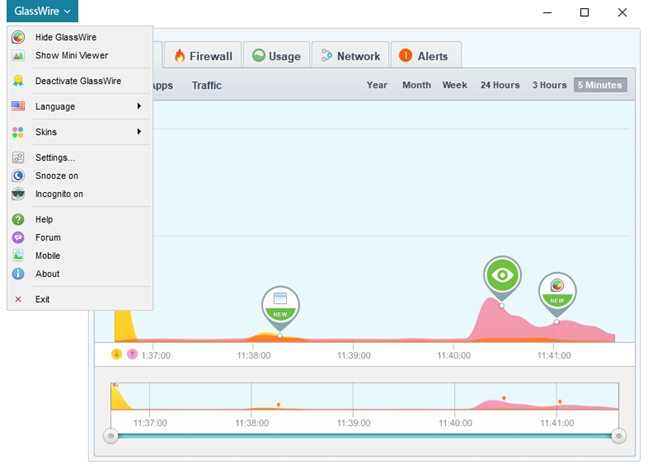Click the NEW app marker near 11:38
The height and width of the screenshot is (469, 648).
[x=281, y=307]
